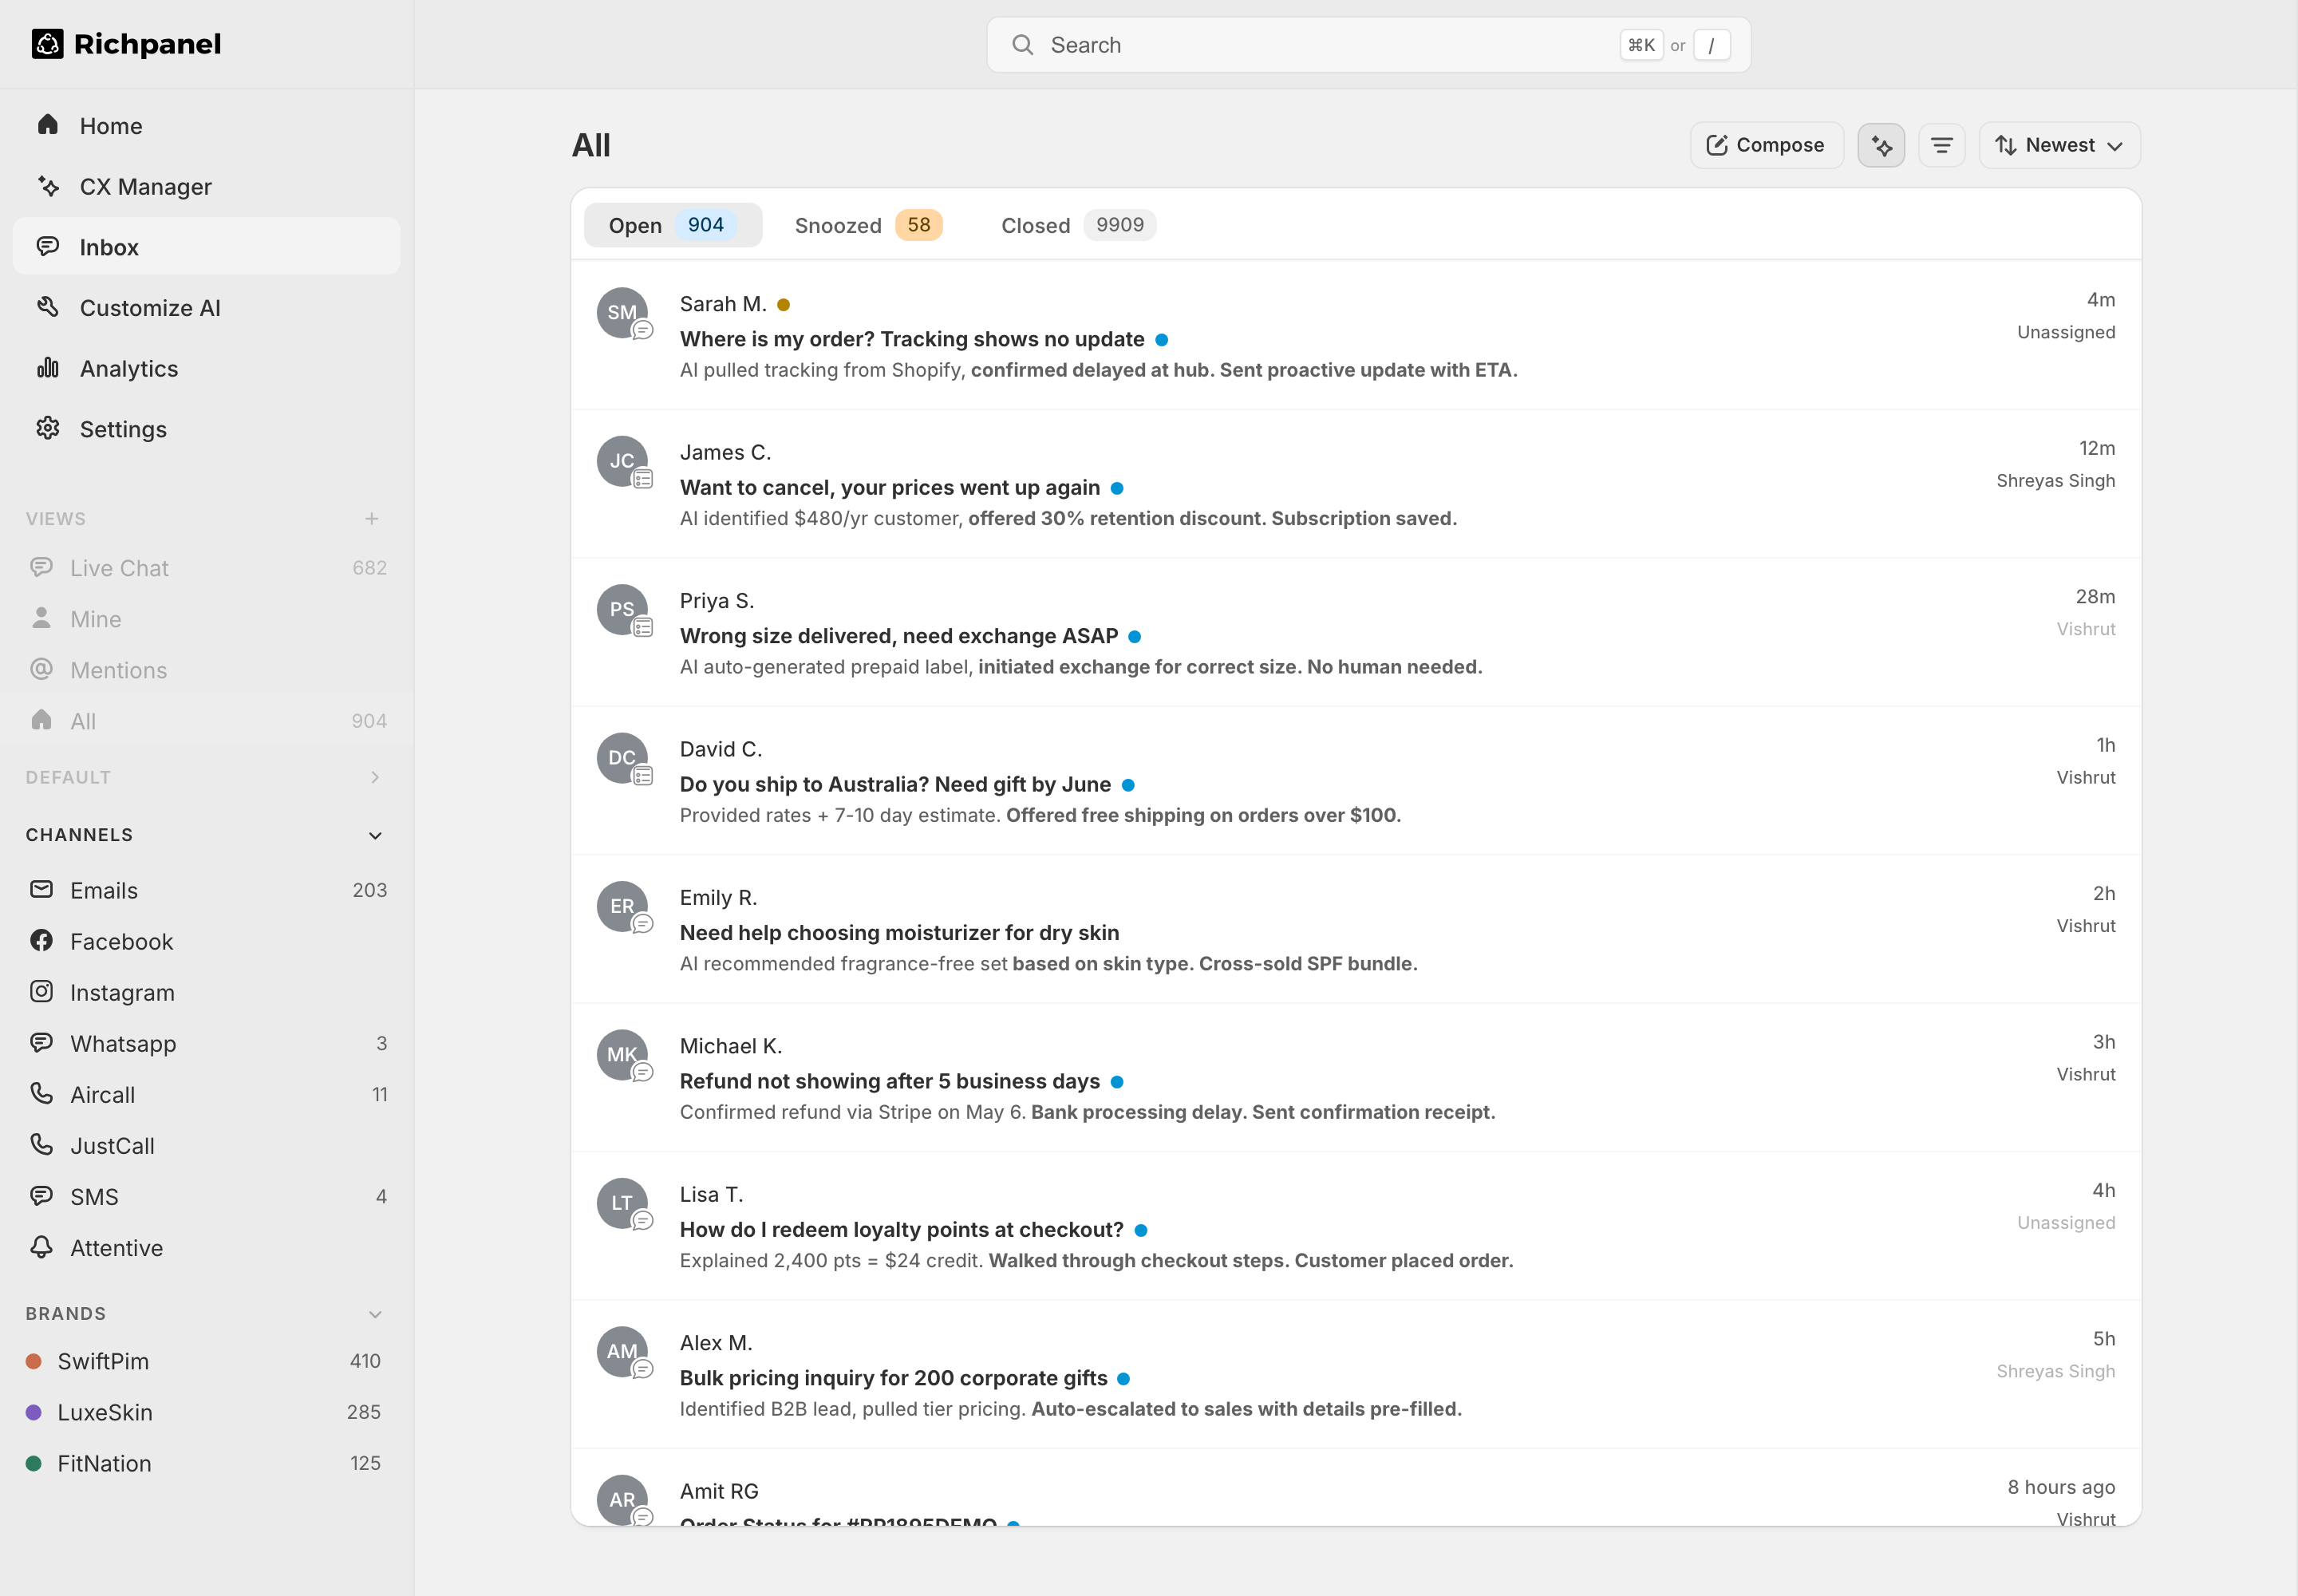2298x1596 pixels.
Task: Click 'James C.' sender name
Action: (x=725, y=452)
